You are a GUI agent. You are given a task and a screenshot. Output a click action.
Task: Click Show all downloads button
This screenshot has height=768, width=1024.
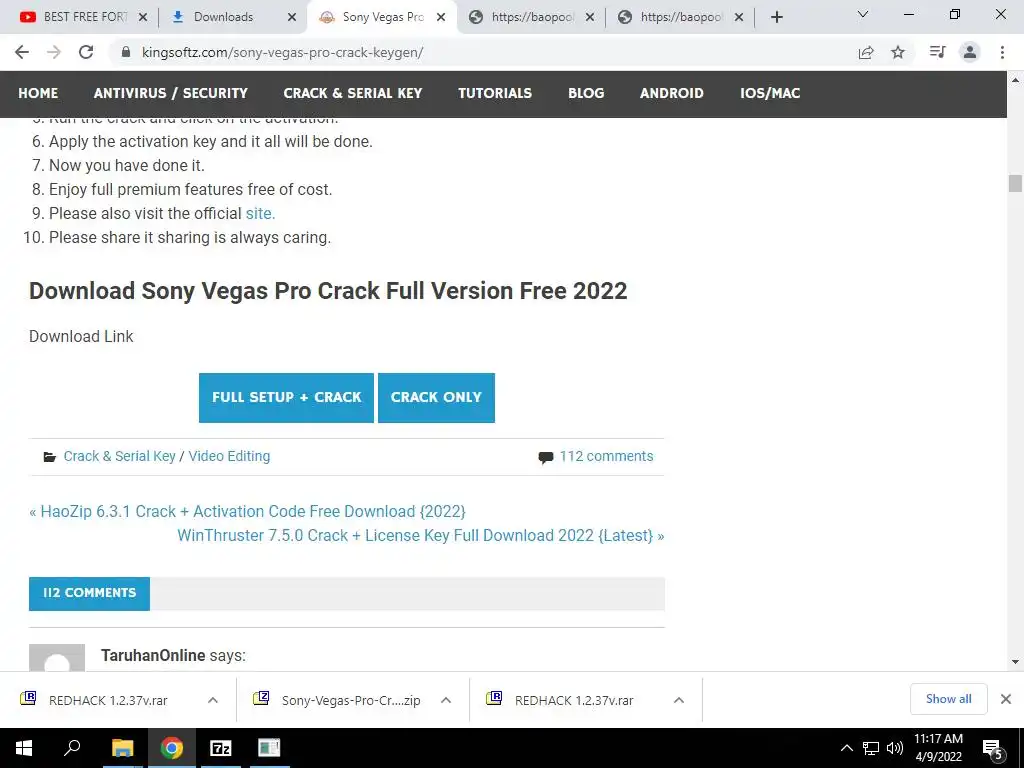pyautogui.click(x=948, y=699)
